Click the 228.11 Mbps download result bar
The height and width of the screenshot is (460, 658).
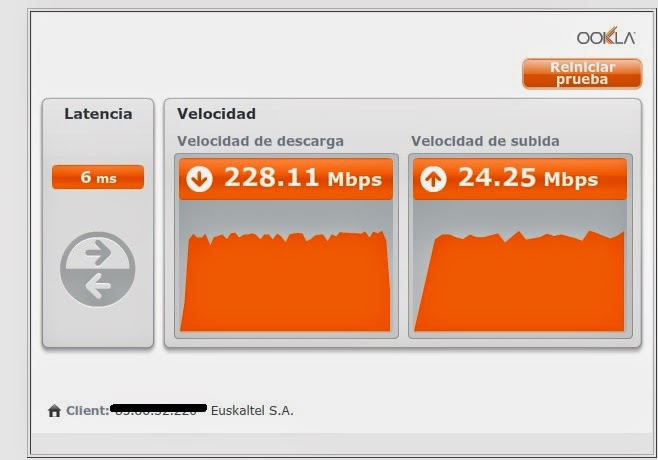click(286, 179)
